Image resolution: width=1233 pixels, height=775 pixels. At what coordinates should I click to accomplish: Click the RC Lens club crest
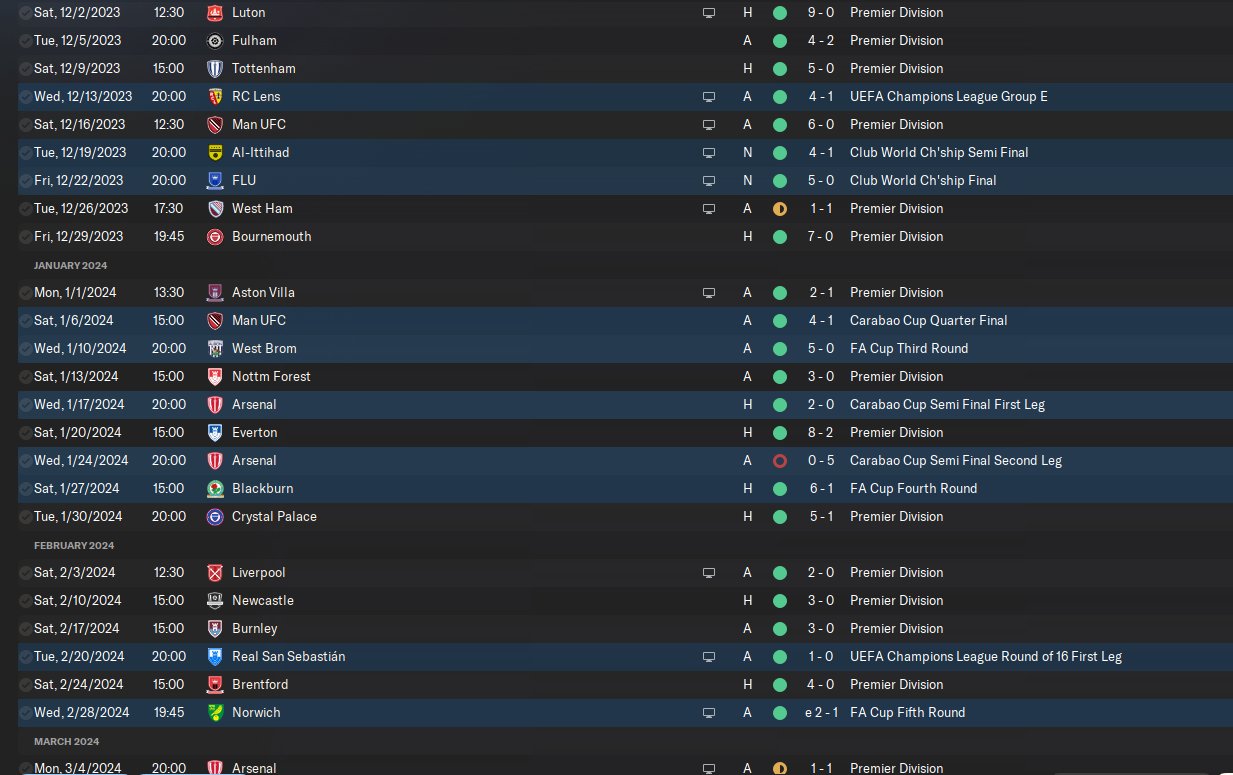coord(214,97)
